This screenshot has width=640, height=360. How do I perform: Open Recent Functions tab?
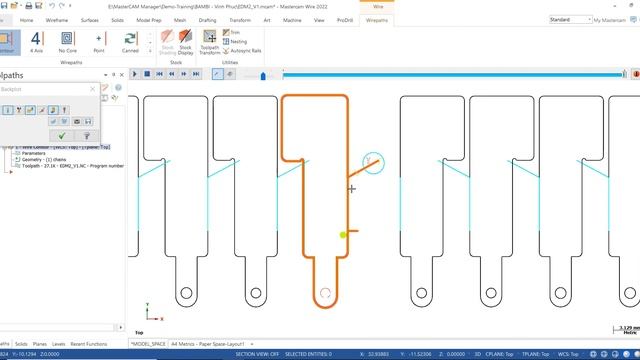tap(89, 344)
